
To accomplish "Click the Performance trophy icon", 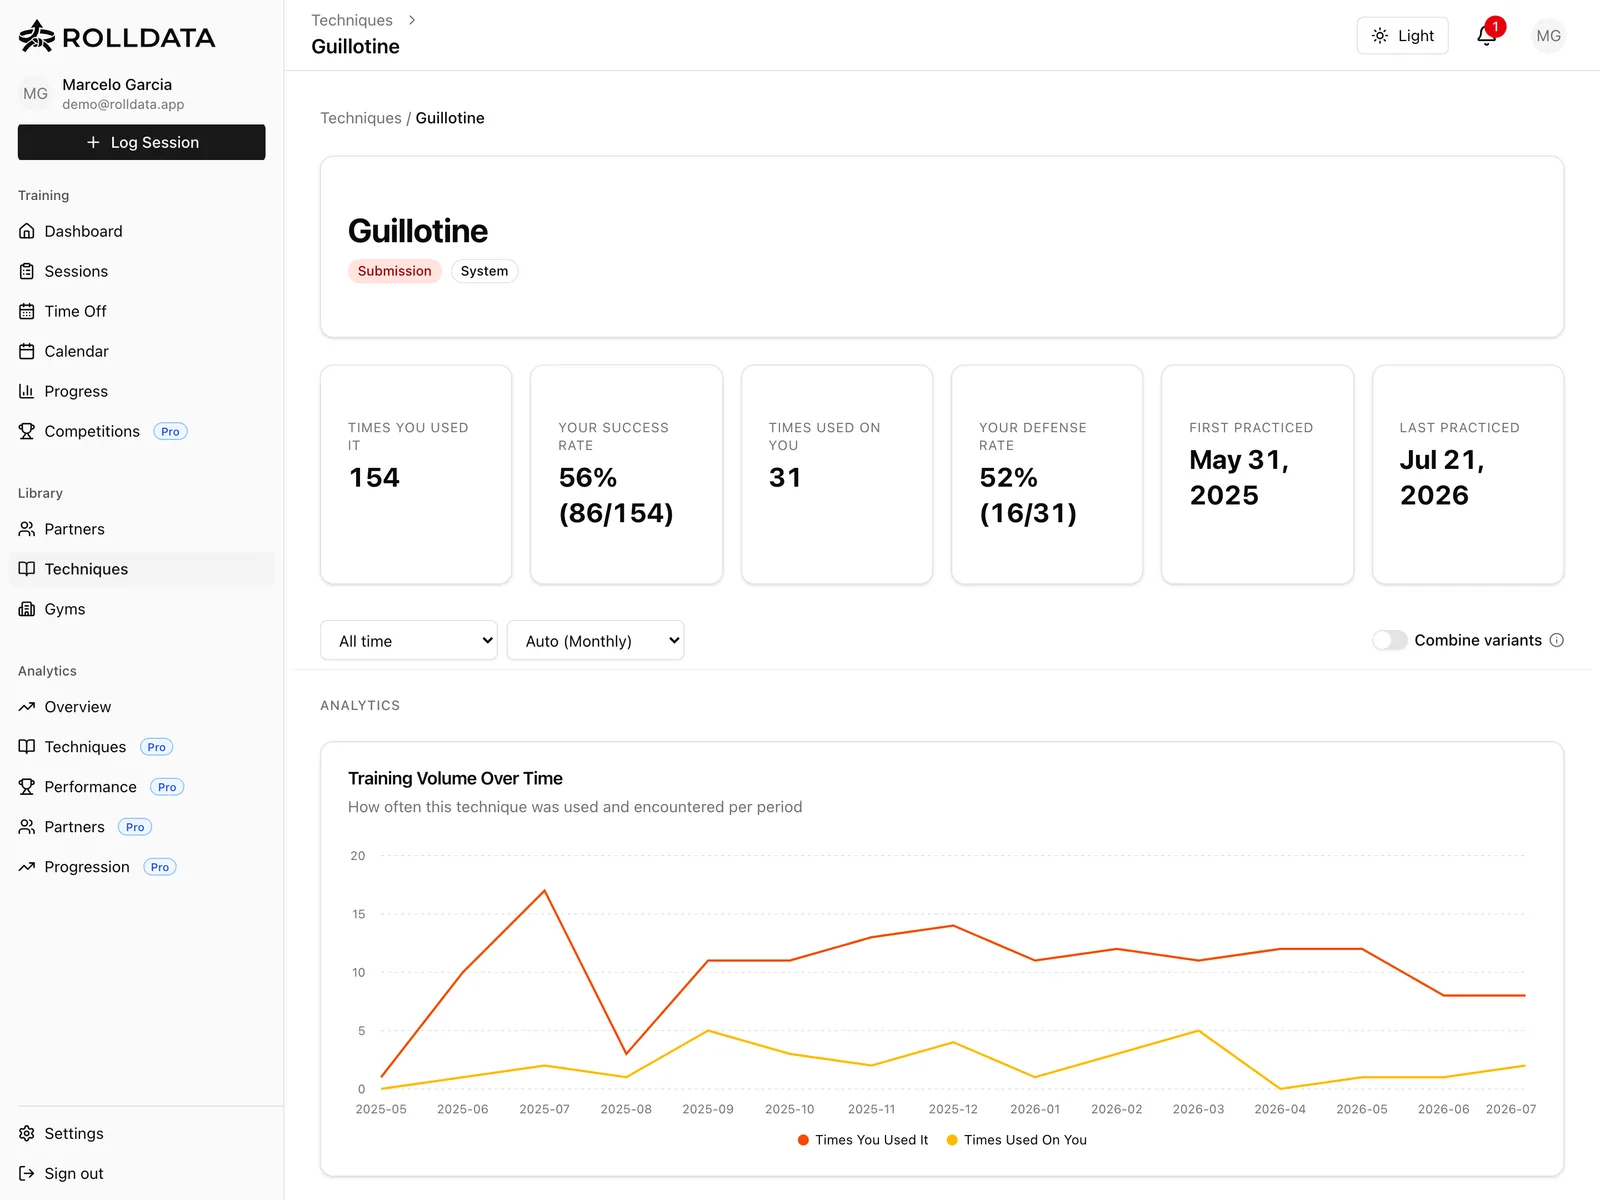I will [27, 787].
